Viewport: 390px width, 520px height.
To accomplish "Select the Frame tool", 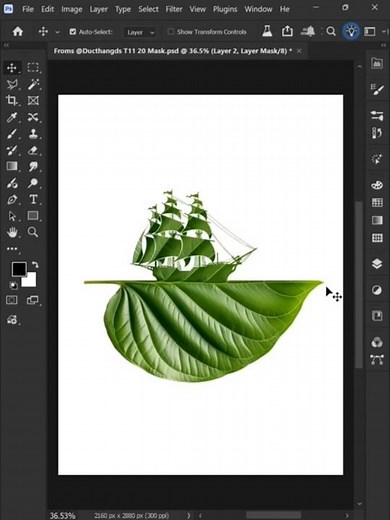I will [33, 100].
